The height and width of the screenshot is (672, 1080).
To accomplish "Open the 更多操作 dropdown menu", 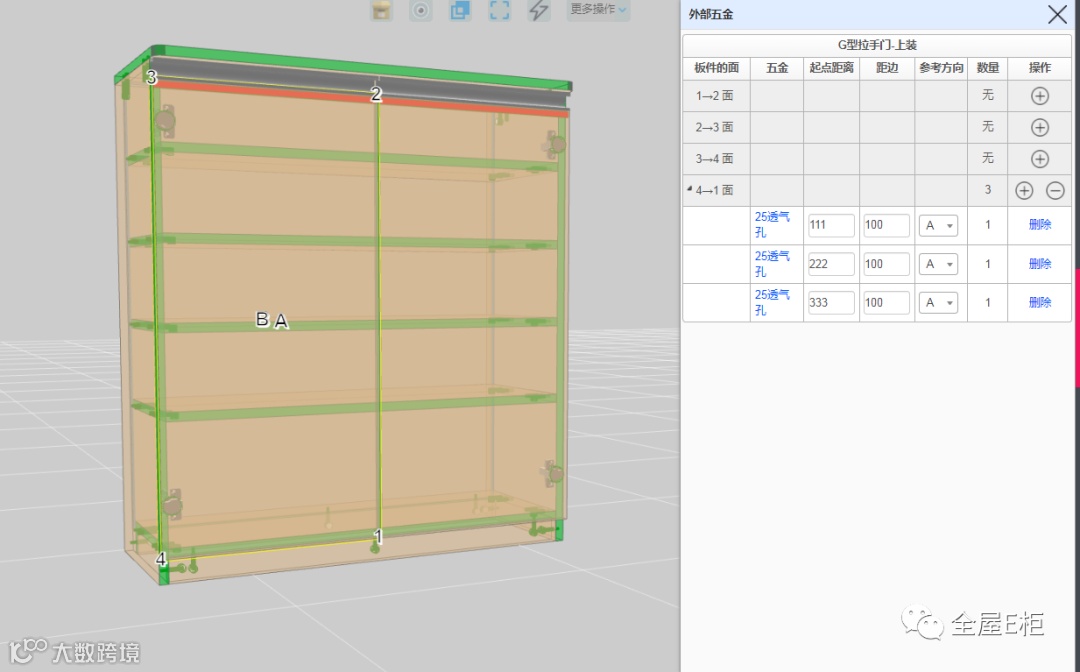I will (598, 9).
